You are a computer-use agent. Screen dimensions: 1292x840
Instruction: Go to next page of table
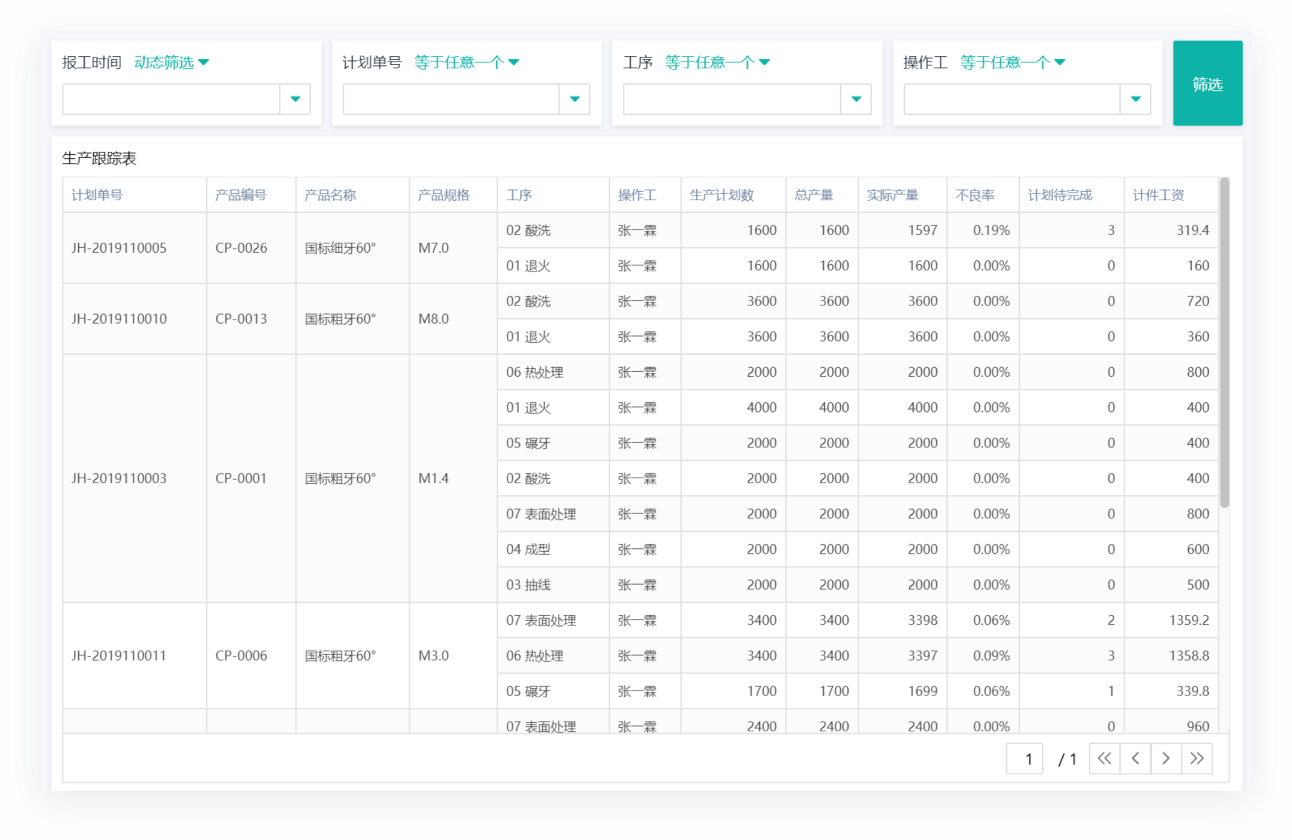1166,759
